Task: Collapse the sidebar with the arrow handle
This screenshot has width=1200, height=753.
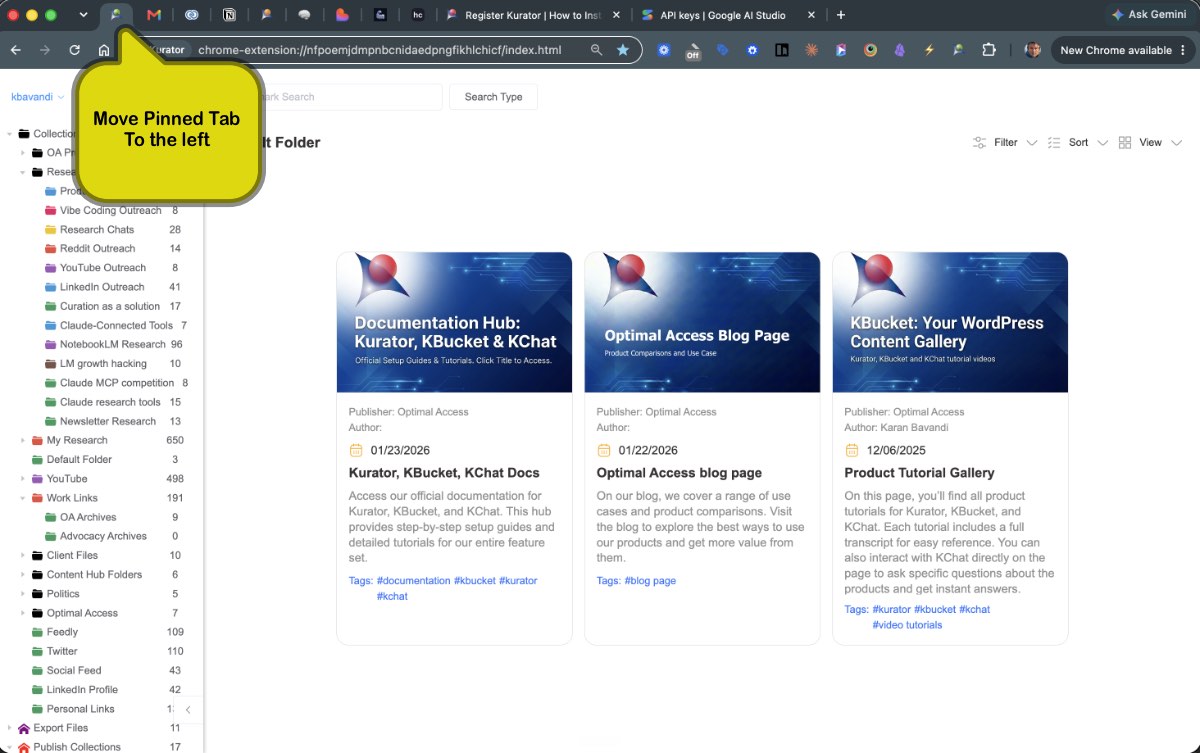Action: 188,709
